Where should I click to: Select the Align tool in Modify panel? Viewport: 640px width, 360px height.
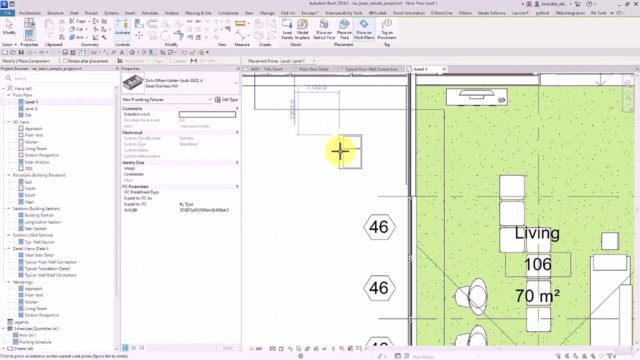[139, 24]
